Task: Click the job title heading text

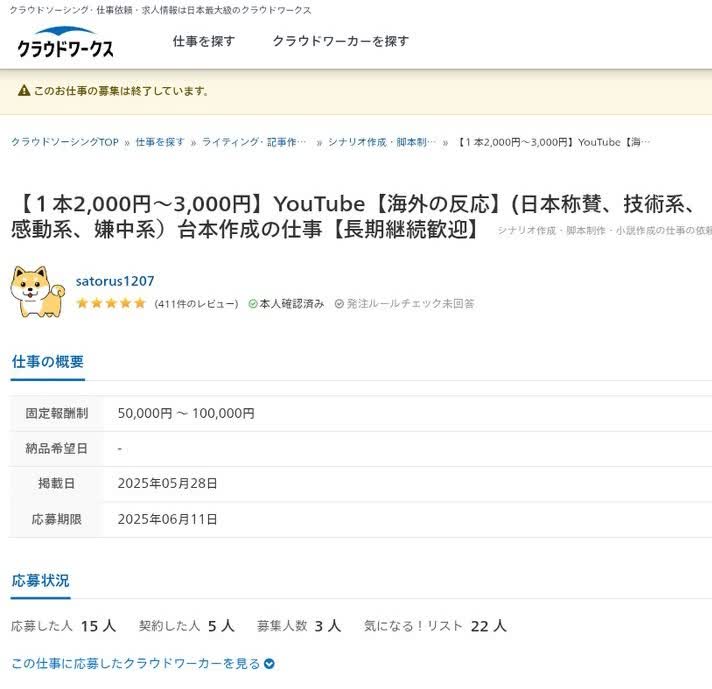Action: (x=350, y=217)
